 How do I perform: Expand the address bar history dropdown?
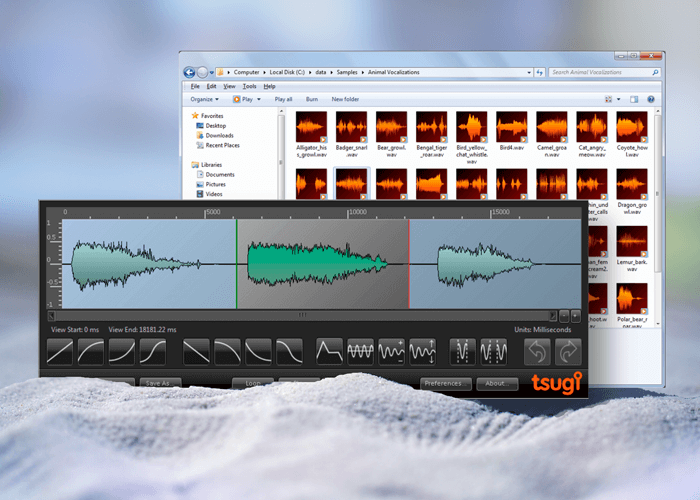(x=529, y=72)
